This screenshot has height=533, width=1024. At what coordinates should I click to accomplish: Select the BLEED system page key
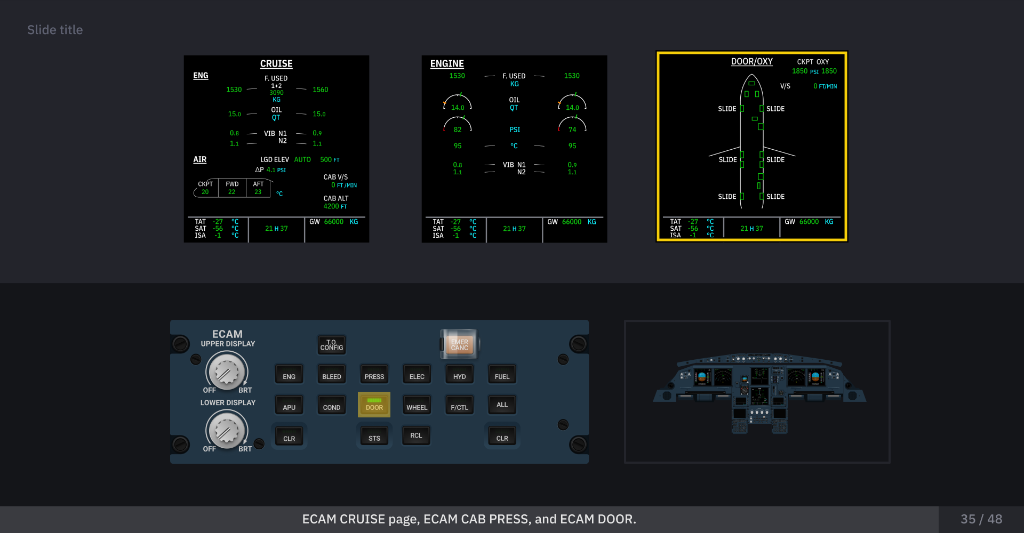[x=331, y=376]
